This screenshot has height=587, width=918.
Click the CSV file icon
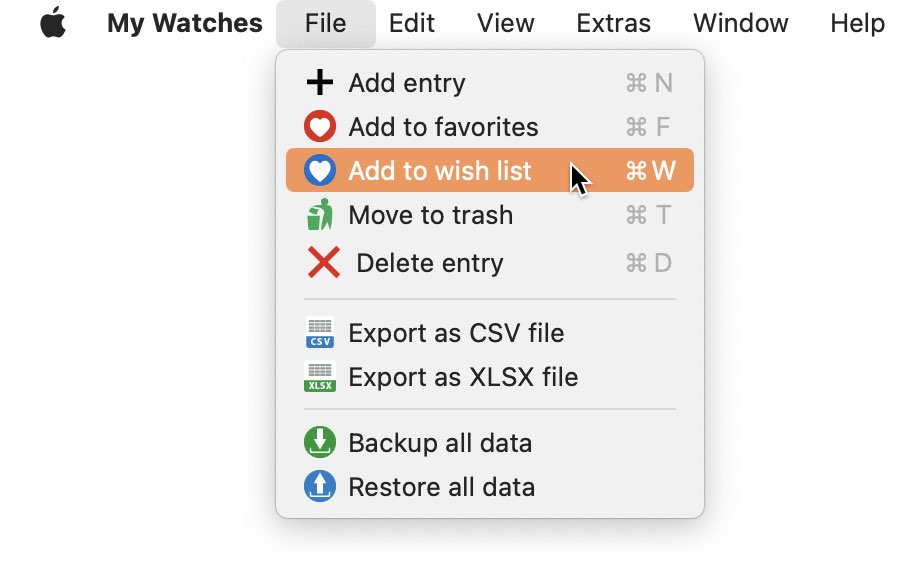point(320,332)
